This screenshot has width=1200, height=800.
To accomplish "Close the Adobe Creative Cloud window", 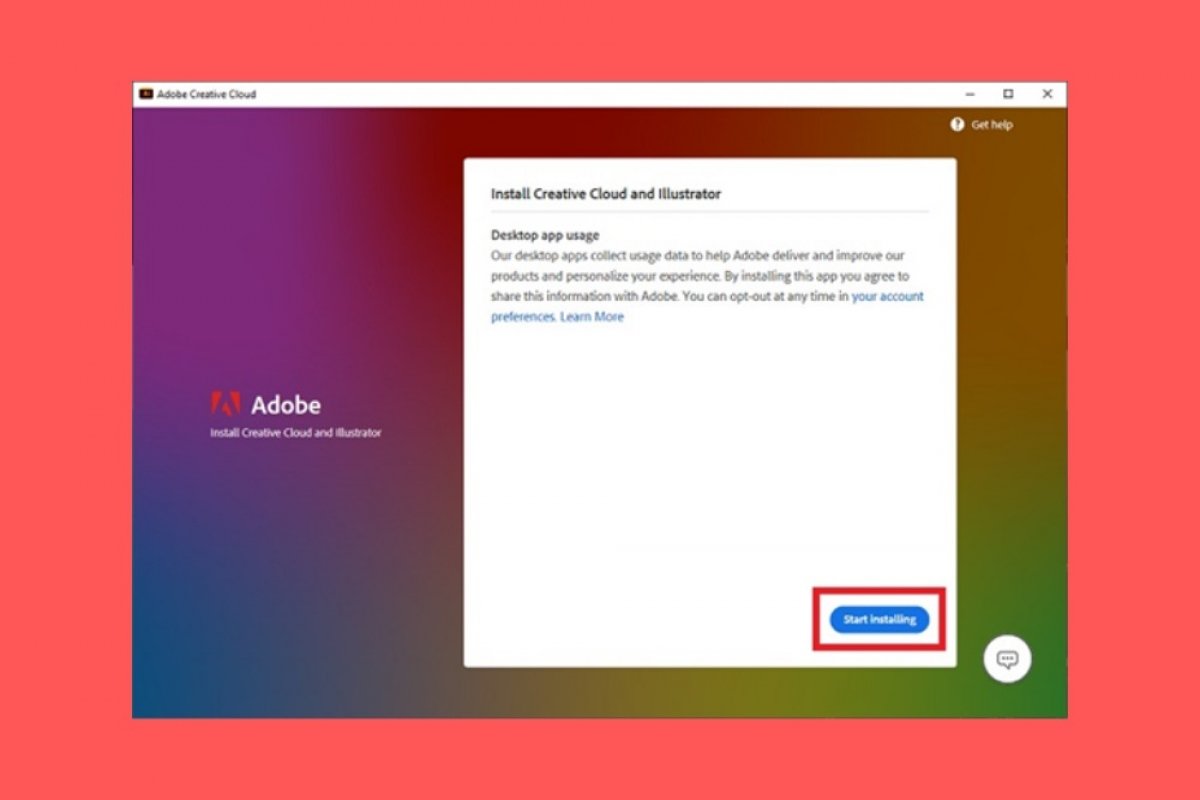I will (1047, 94).
